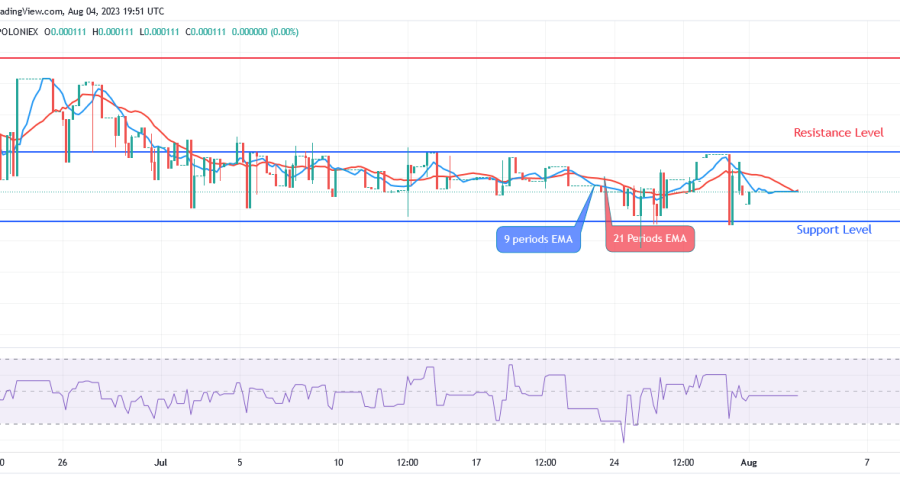
Task: Select the 'Resistance Level' text label
Action: click(x=837, y=133)
